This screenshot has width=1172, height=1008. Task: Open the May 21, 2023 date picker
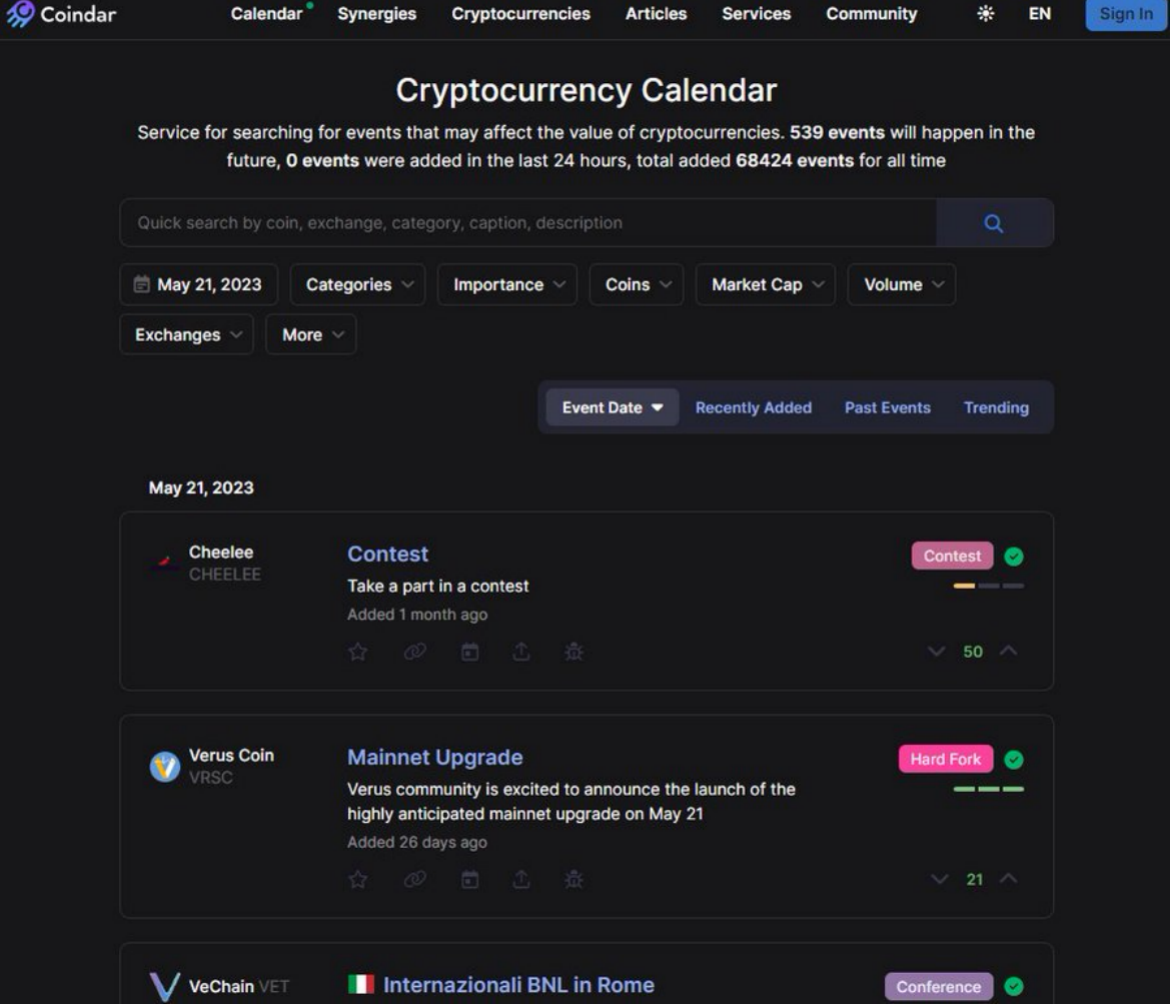[x=199, y=285]
